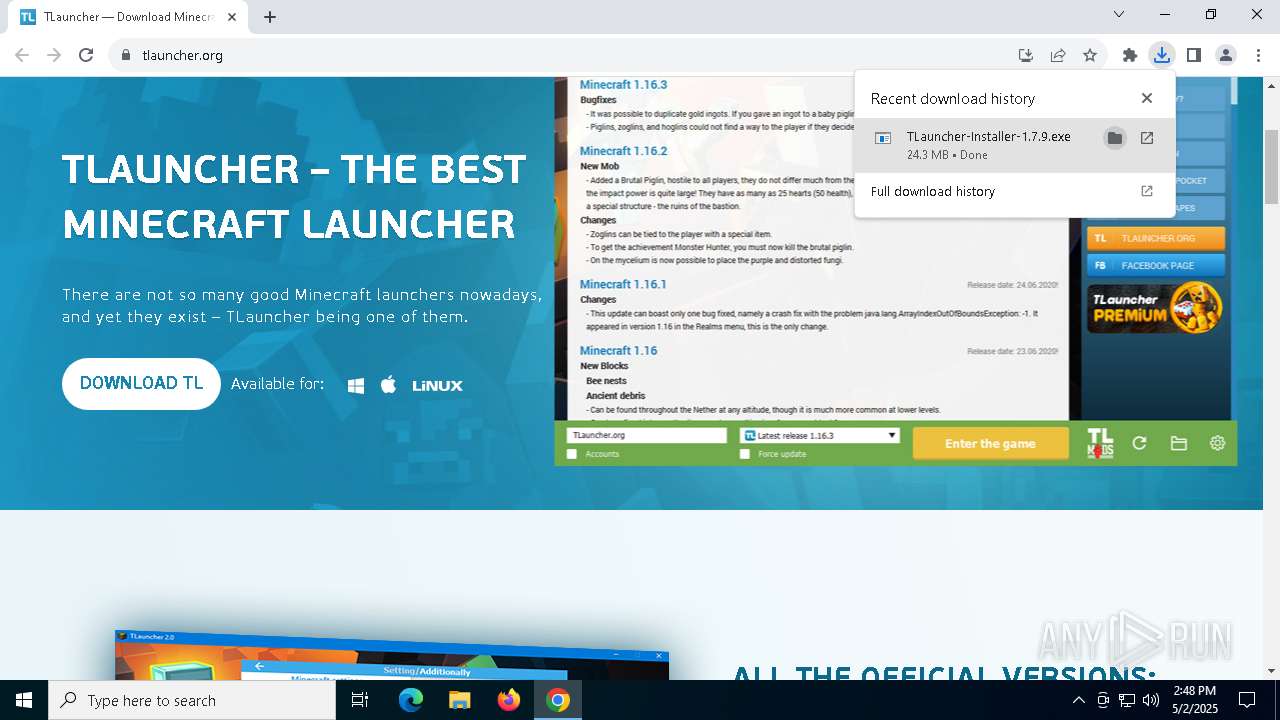Click the TLauncher PREMIUM banner

pyautogui.click(x=1156, y=307)
